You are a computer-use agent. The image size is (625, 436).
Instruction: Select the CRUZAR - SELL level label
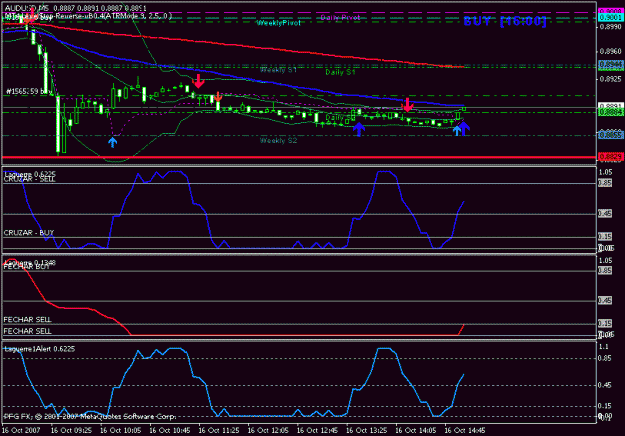29,180
